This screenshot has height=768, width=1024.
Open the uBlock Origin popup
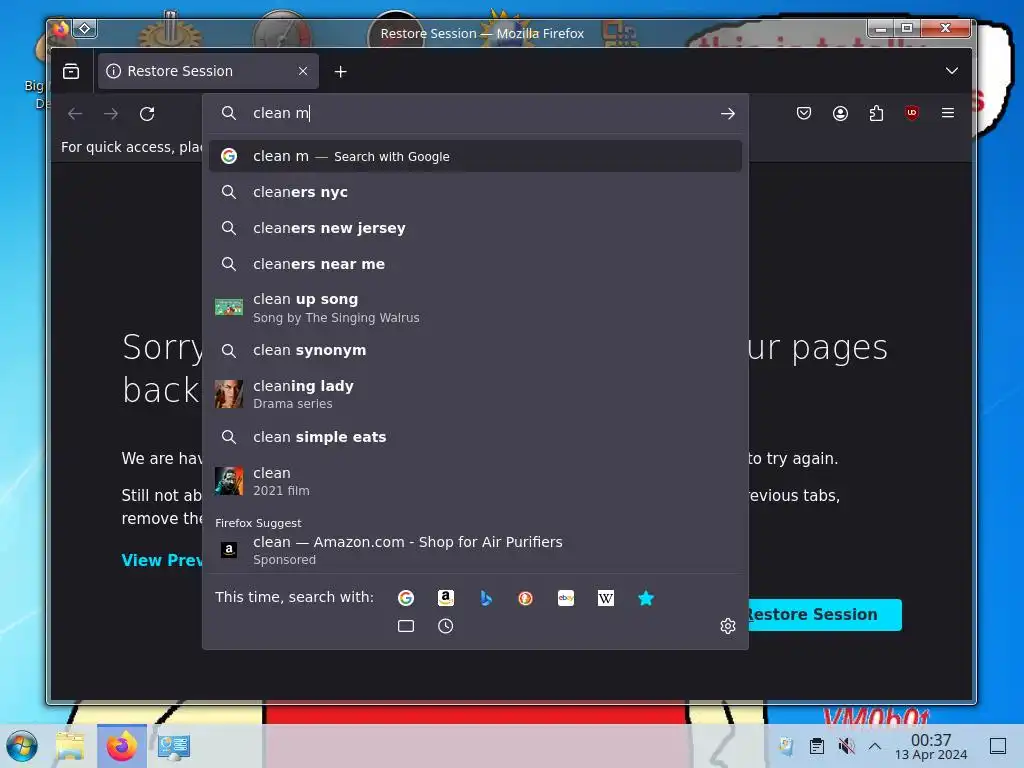(x=912, y=113)
